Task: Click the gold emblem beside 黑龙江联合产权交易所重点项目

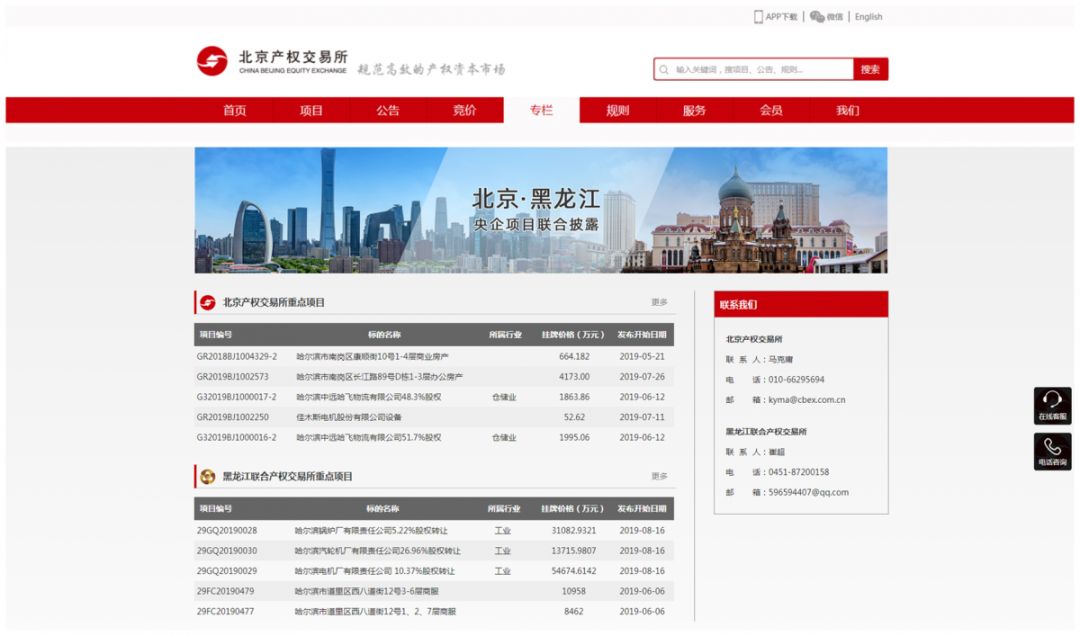Action: 207,477
